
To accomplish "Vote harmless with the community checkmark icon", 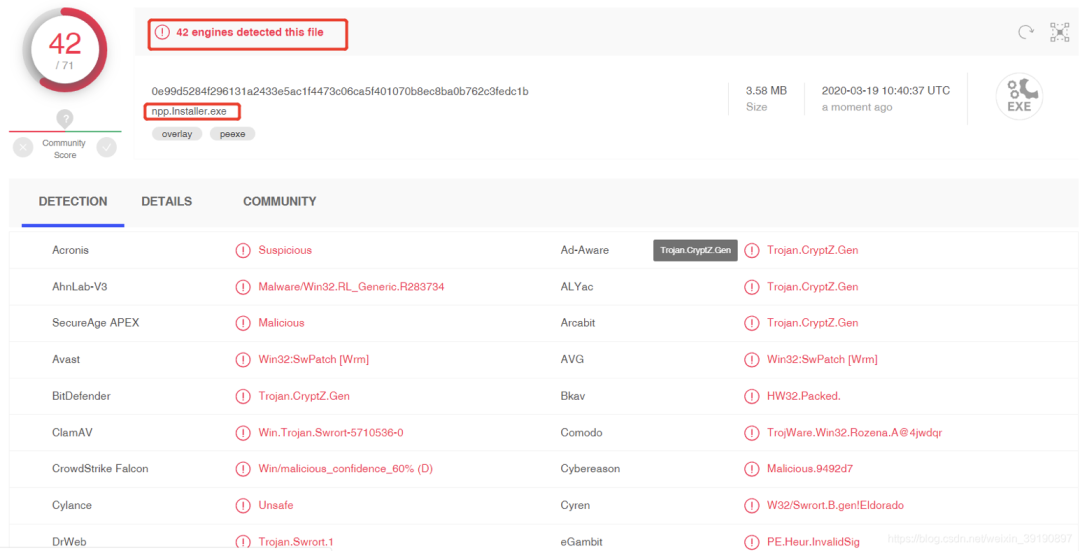I will coord(107,147).
